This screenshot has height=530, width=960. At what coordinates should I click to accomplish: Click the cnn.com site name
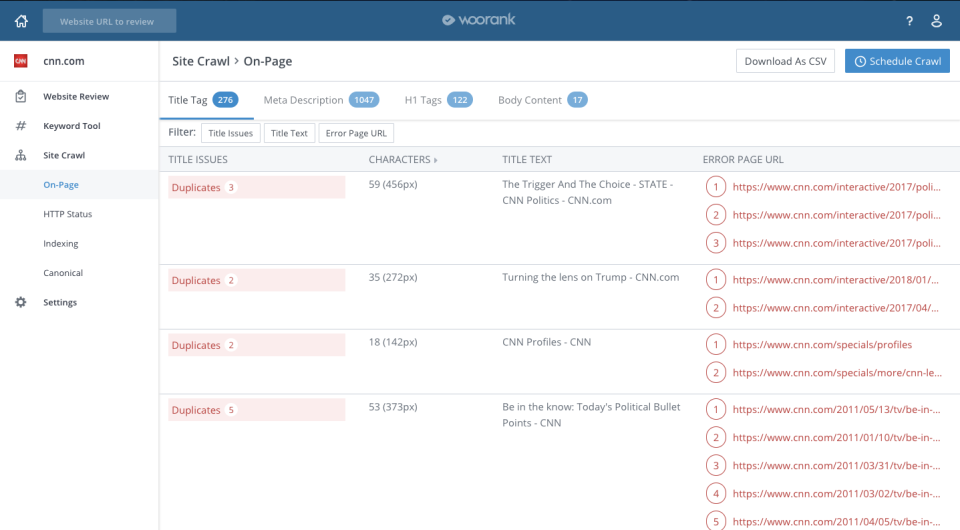click(x=64, y=61)
